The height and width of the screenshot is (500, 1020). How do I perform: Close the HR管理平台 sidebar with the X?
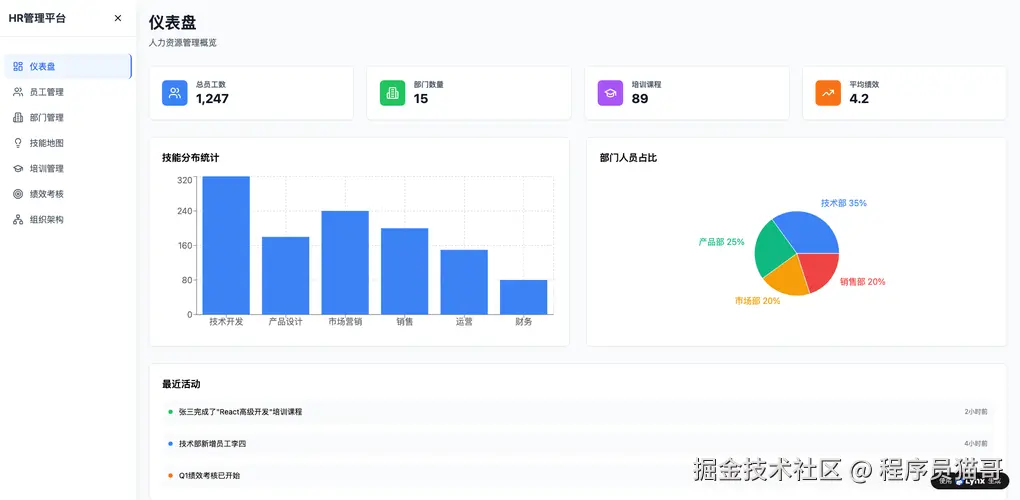point(118,18)
